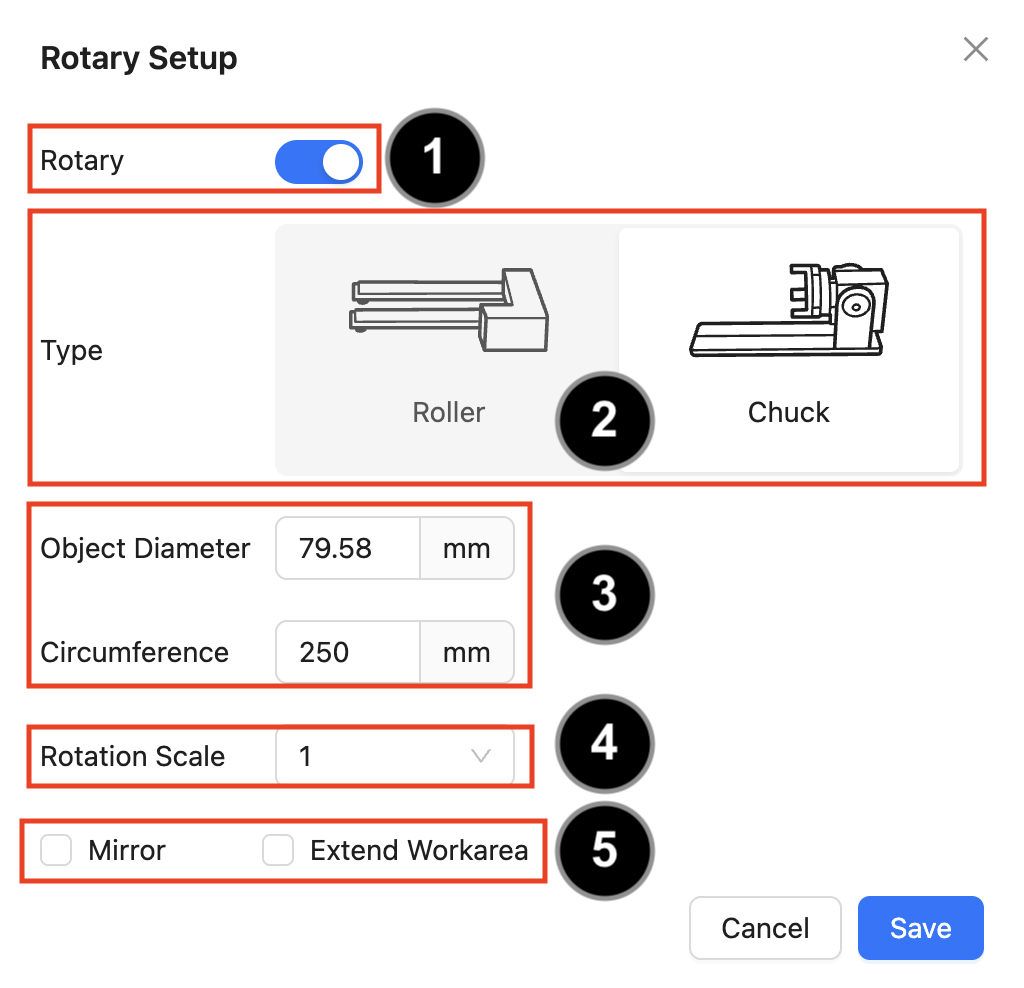Click the mm unit beside Object Diameter

click(467, 549)
